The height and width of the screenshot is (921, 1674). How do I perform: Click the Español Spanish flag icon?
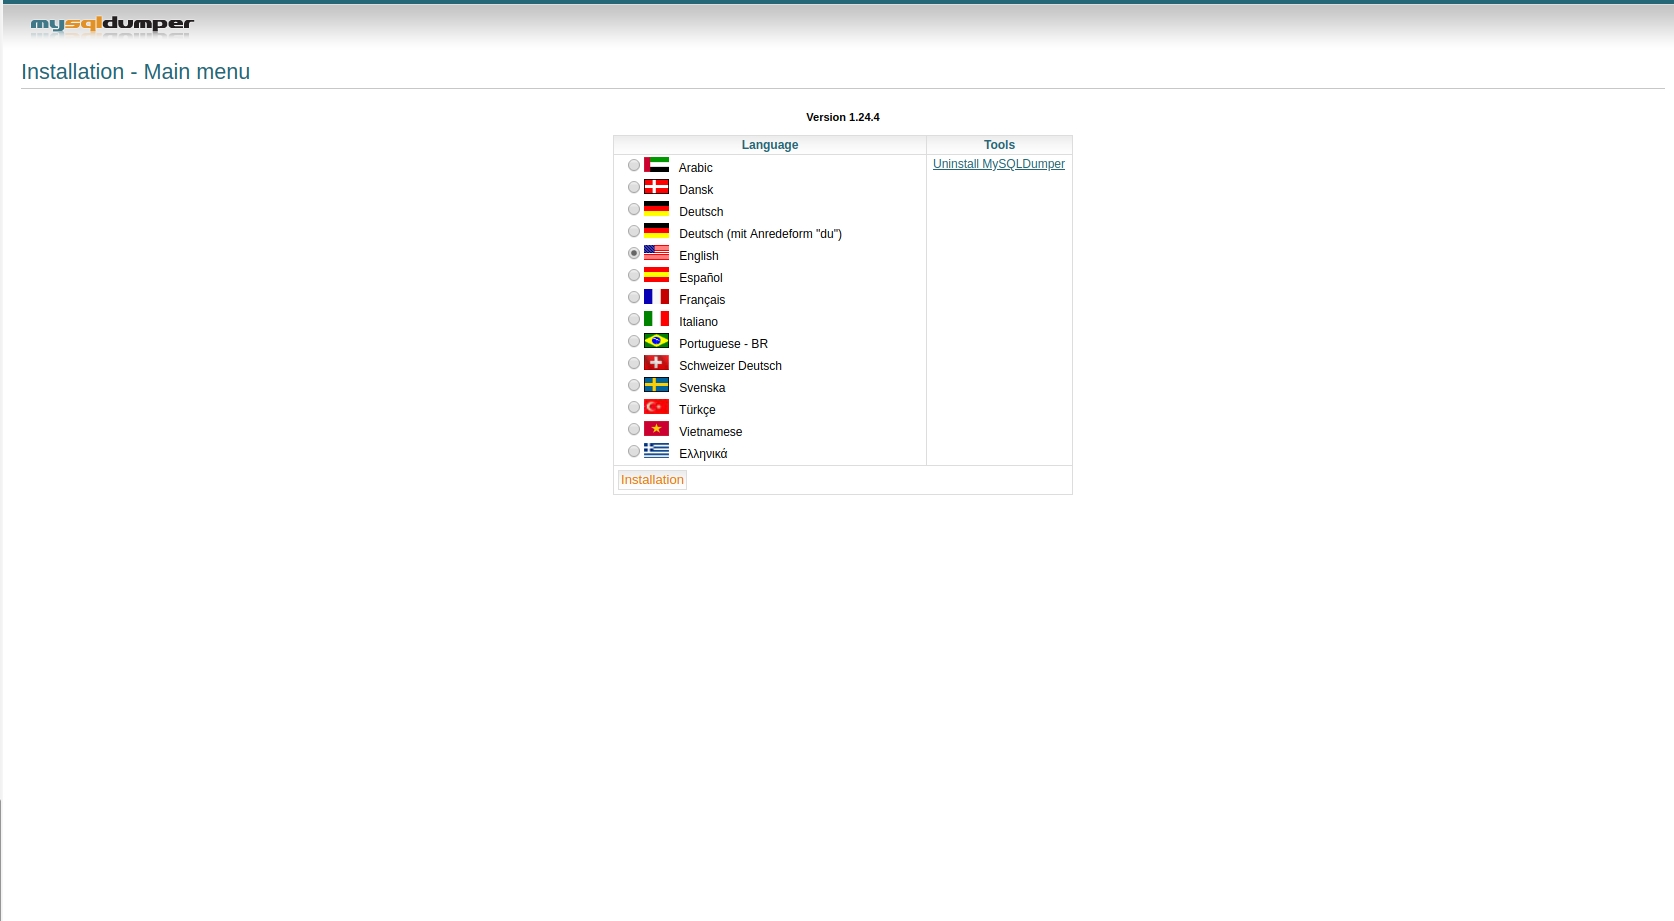pyautogui.click(x=656, y=275)
